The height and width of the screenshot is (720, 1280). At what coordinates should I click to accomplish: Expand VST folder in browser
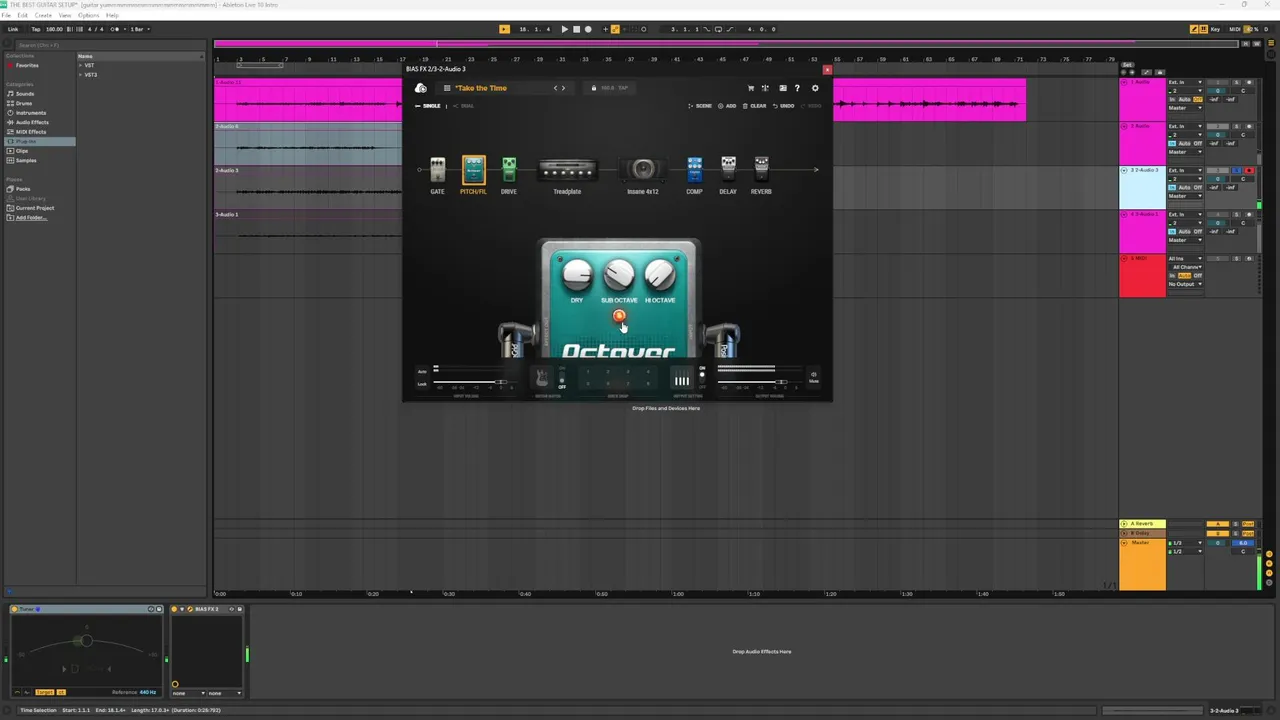pos(81,65)
